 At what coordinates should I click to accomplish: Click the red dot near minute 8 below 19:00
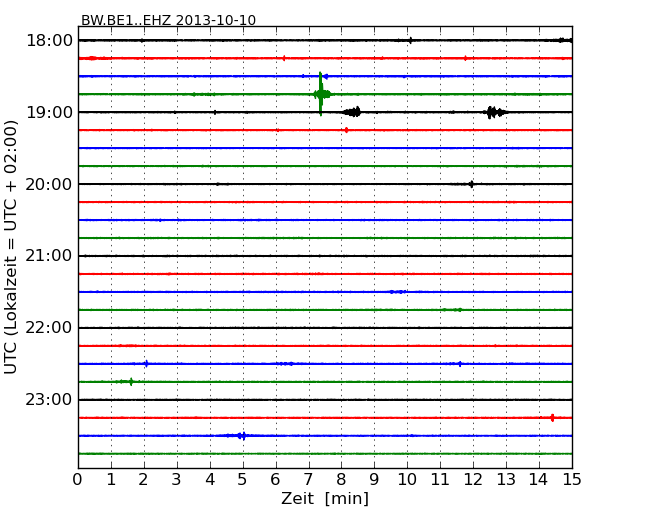[x=346, y=130]
